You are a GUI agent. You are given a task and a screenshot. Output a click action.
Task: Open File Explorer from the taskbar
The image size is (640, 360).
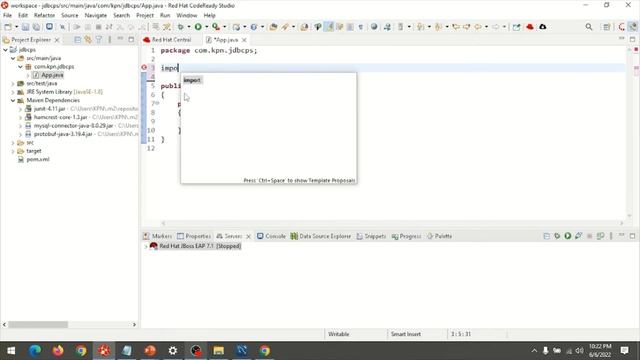coord(218,351)
